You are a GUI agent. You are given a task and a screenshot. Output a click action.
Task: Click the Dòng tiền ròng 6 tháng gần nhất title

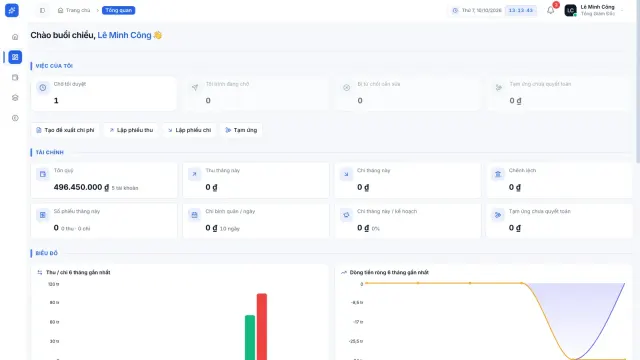tap(389, 272)
